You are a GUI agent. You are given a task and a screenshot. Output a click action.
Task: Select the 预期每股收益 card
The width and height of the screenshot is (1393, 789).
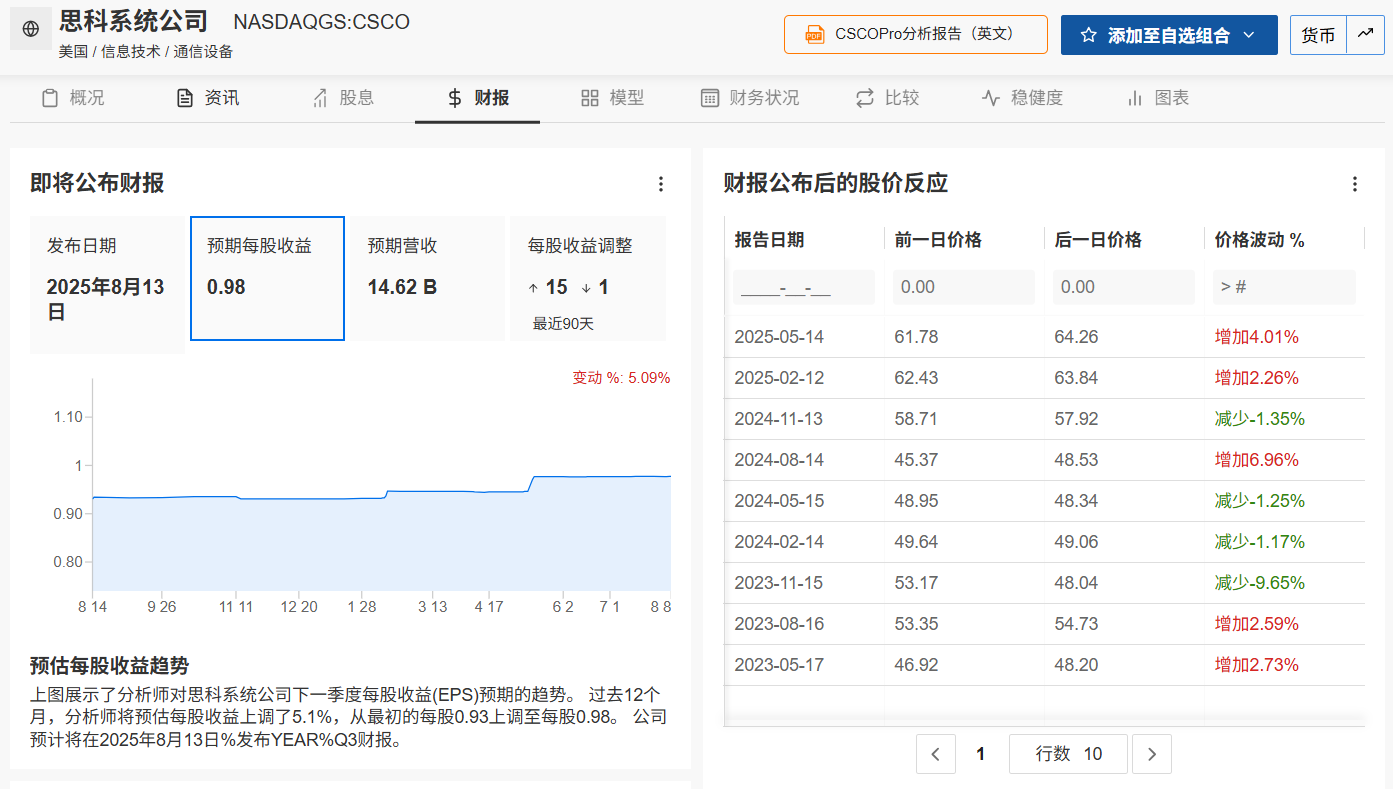(268, 278)
